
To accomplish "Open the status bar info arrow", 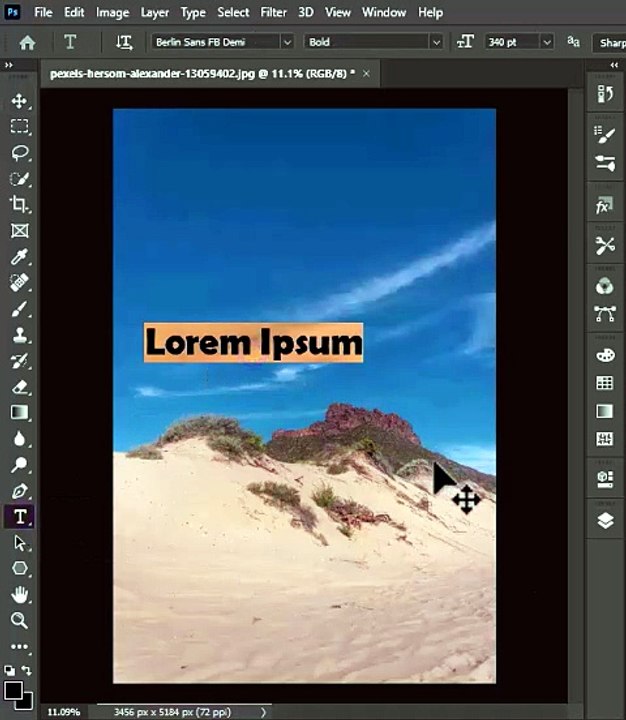I will pyautogui.click(x=263, y=712).
